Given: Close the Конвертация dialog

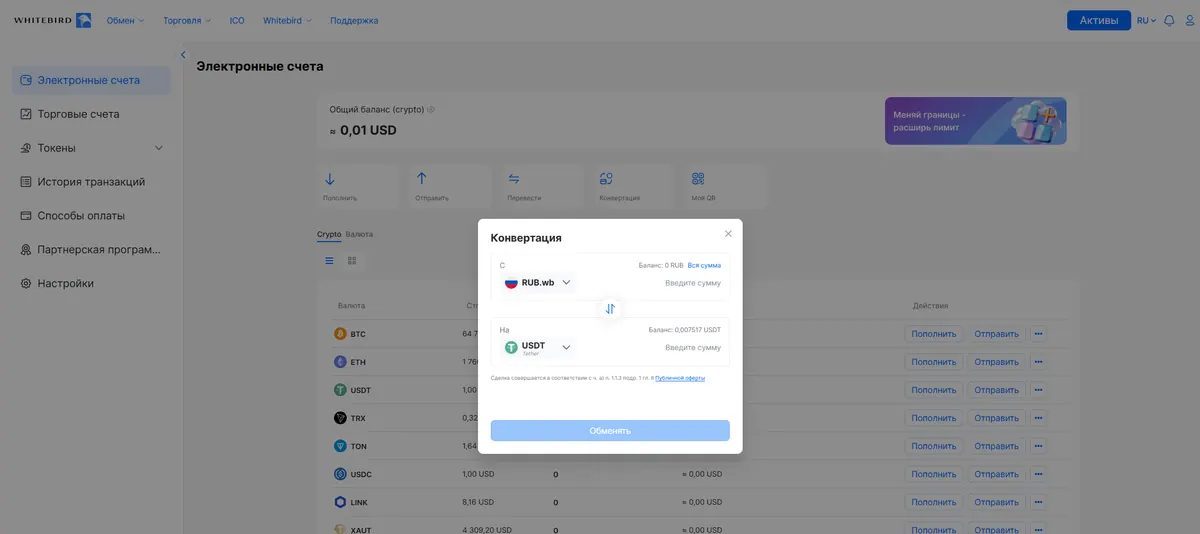Looking at the screenshot, I should pos(728,233).
